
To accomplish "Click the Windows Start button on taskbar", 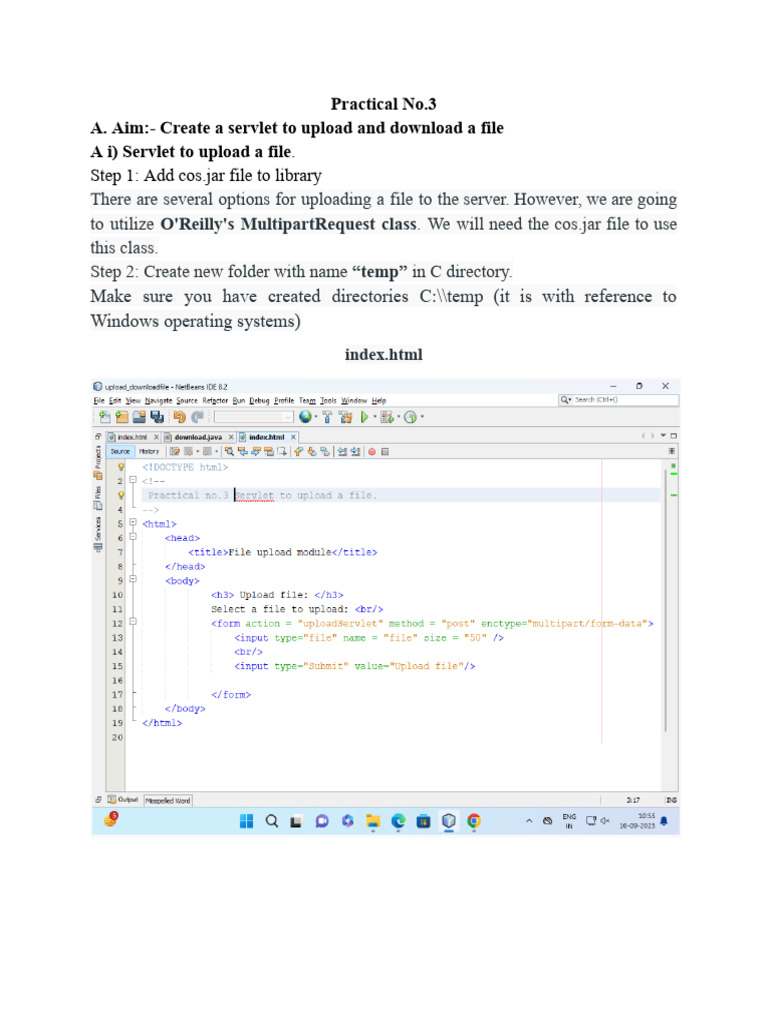I will [246, 821].
